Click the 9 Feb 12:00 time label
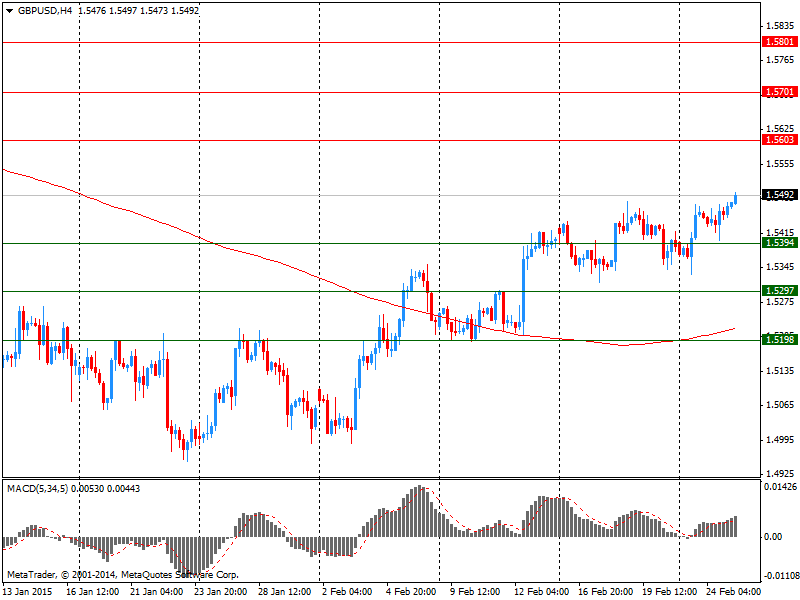 pos(475,592)
